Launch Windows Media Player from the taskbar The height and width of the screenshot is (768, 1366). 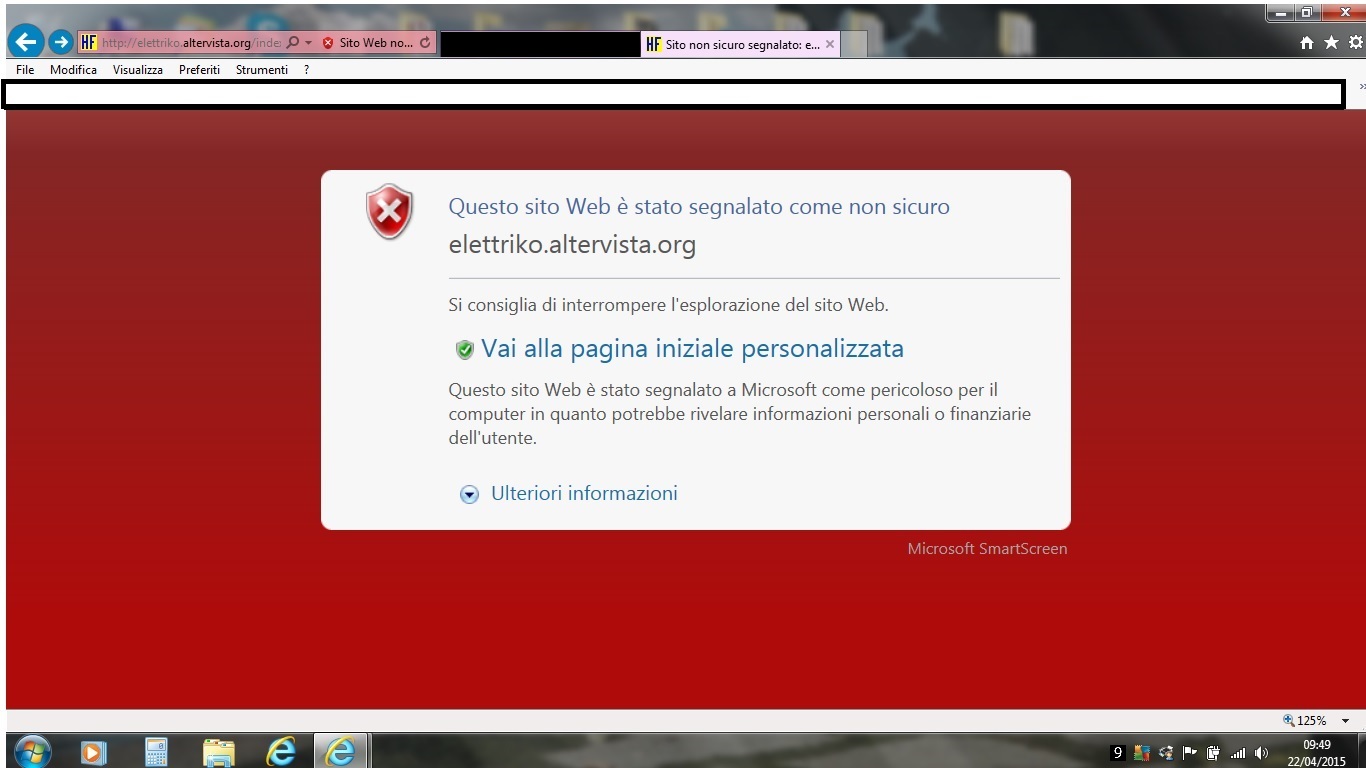tap(93, 751)
